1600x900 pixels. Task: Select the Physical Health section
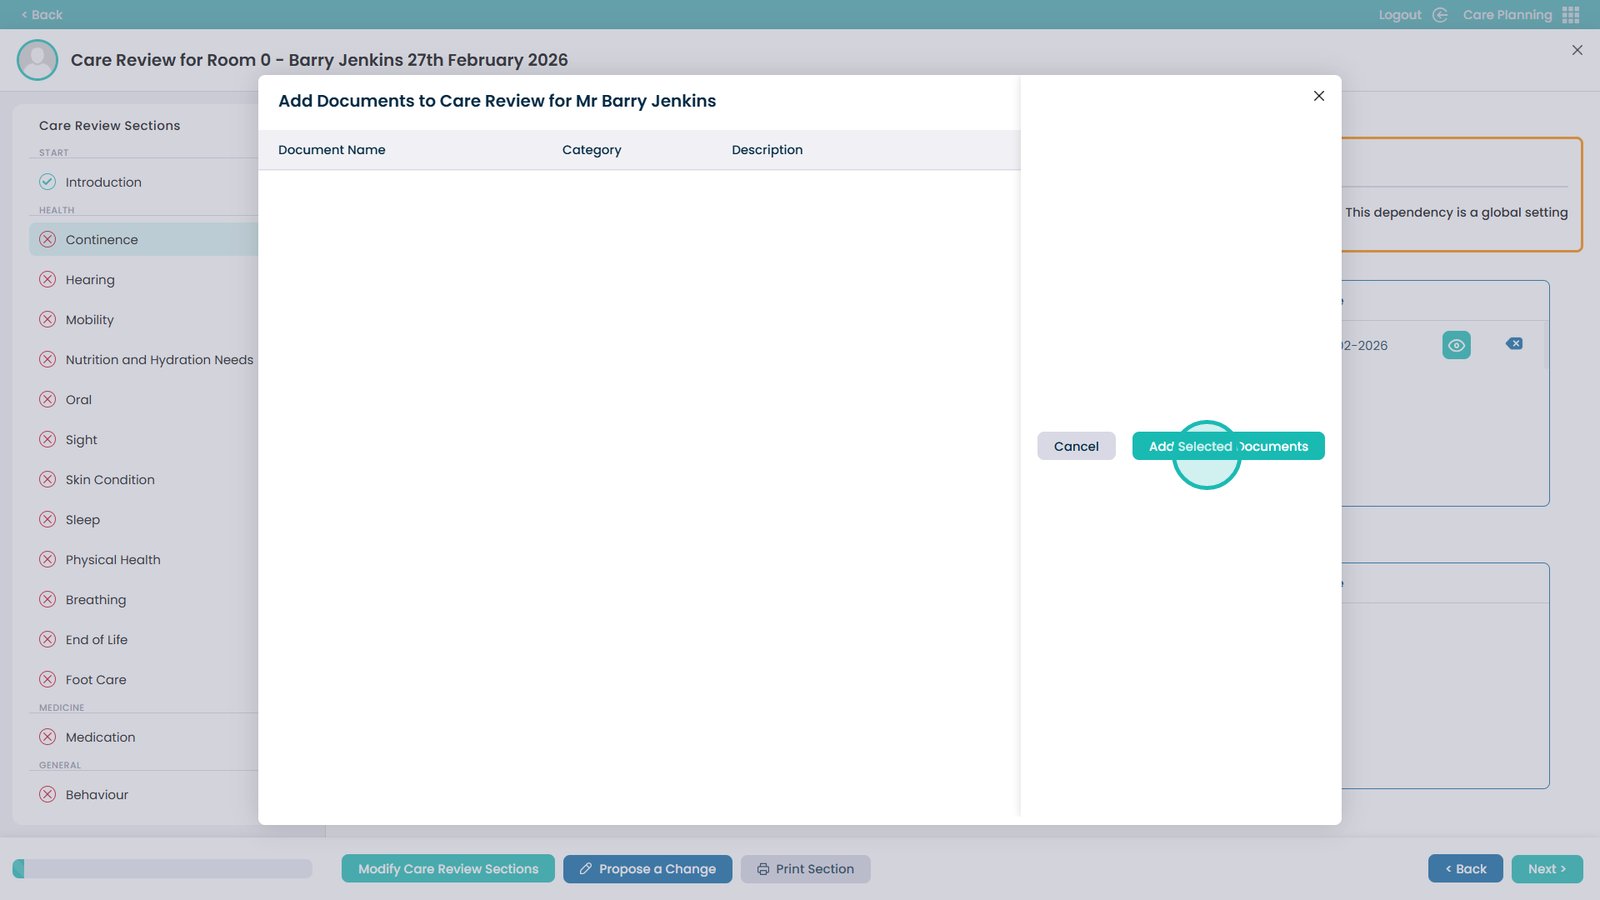(x=113, y=560)
